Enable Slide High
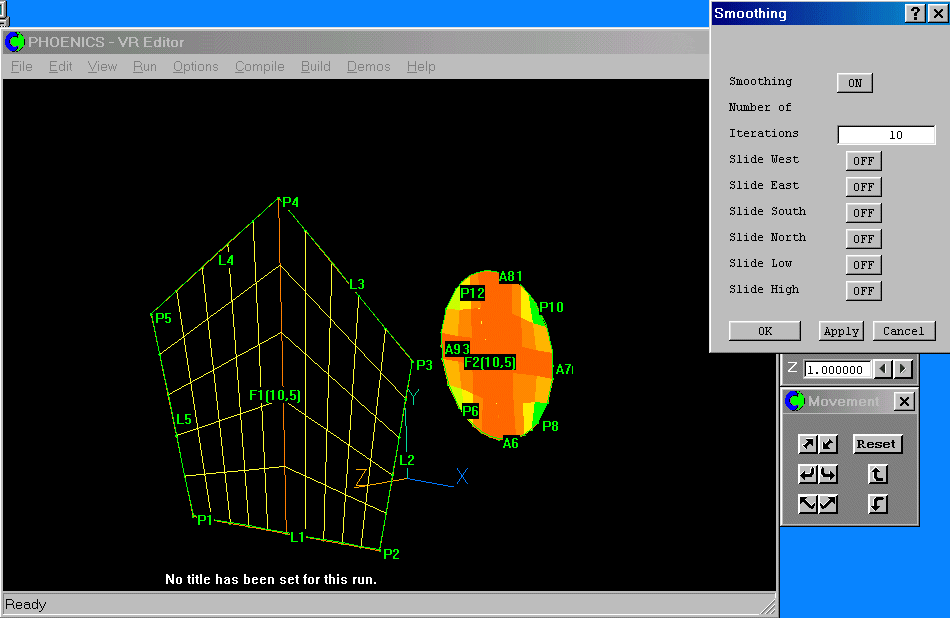 863,290
